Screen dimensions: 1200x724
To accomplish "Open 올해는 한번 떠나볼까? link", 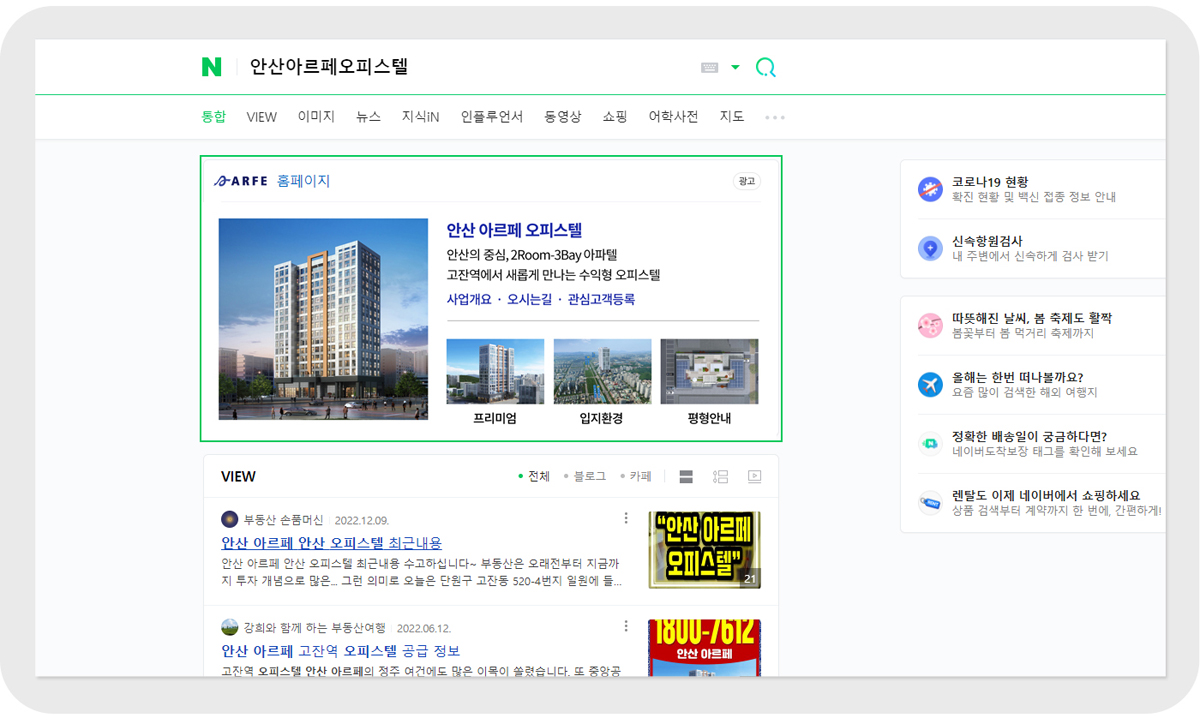I will click(1018, 377).
